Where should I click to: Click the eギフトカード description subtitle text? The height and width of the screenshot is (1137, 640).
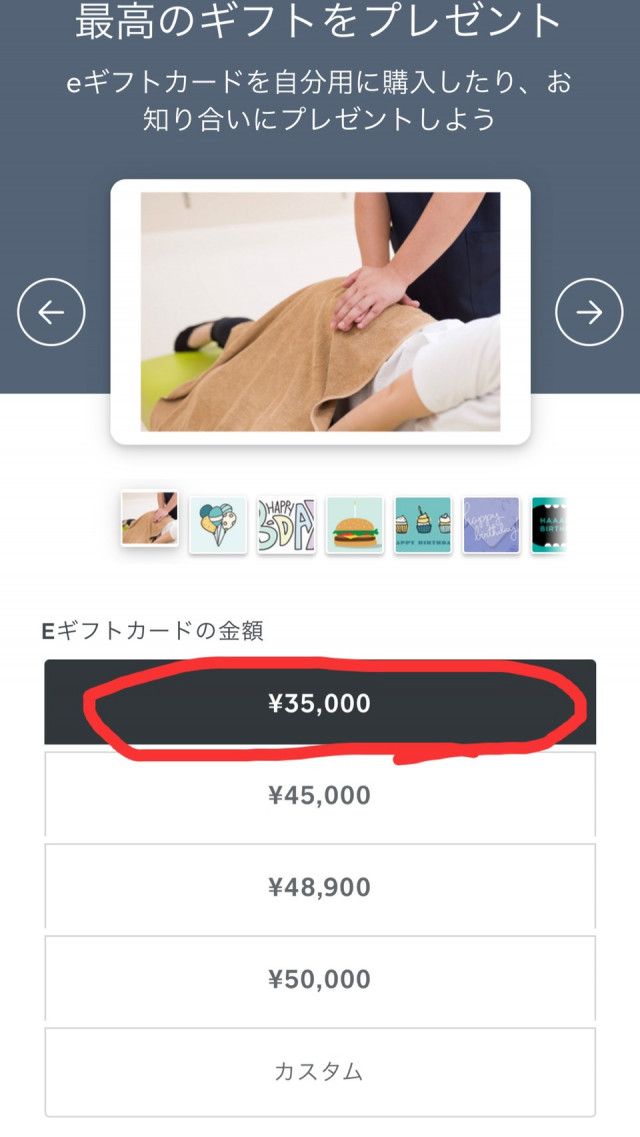click(320, 100)
